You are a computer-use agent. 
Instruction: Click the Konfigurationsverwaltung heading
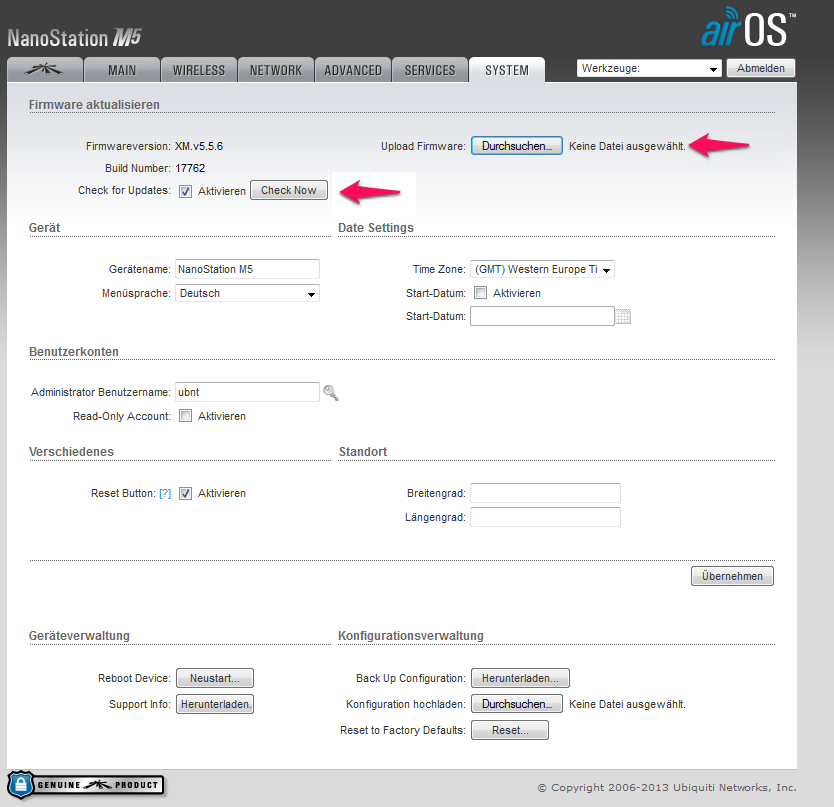(x=411, y=636)
